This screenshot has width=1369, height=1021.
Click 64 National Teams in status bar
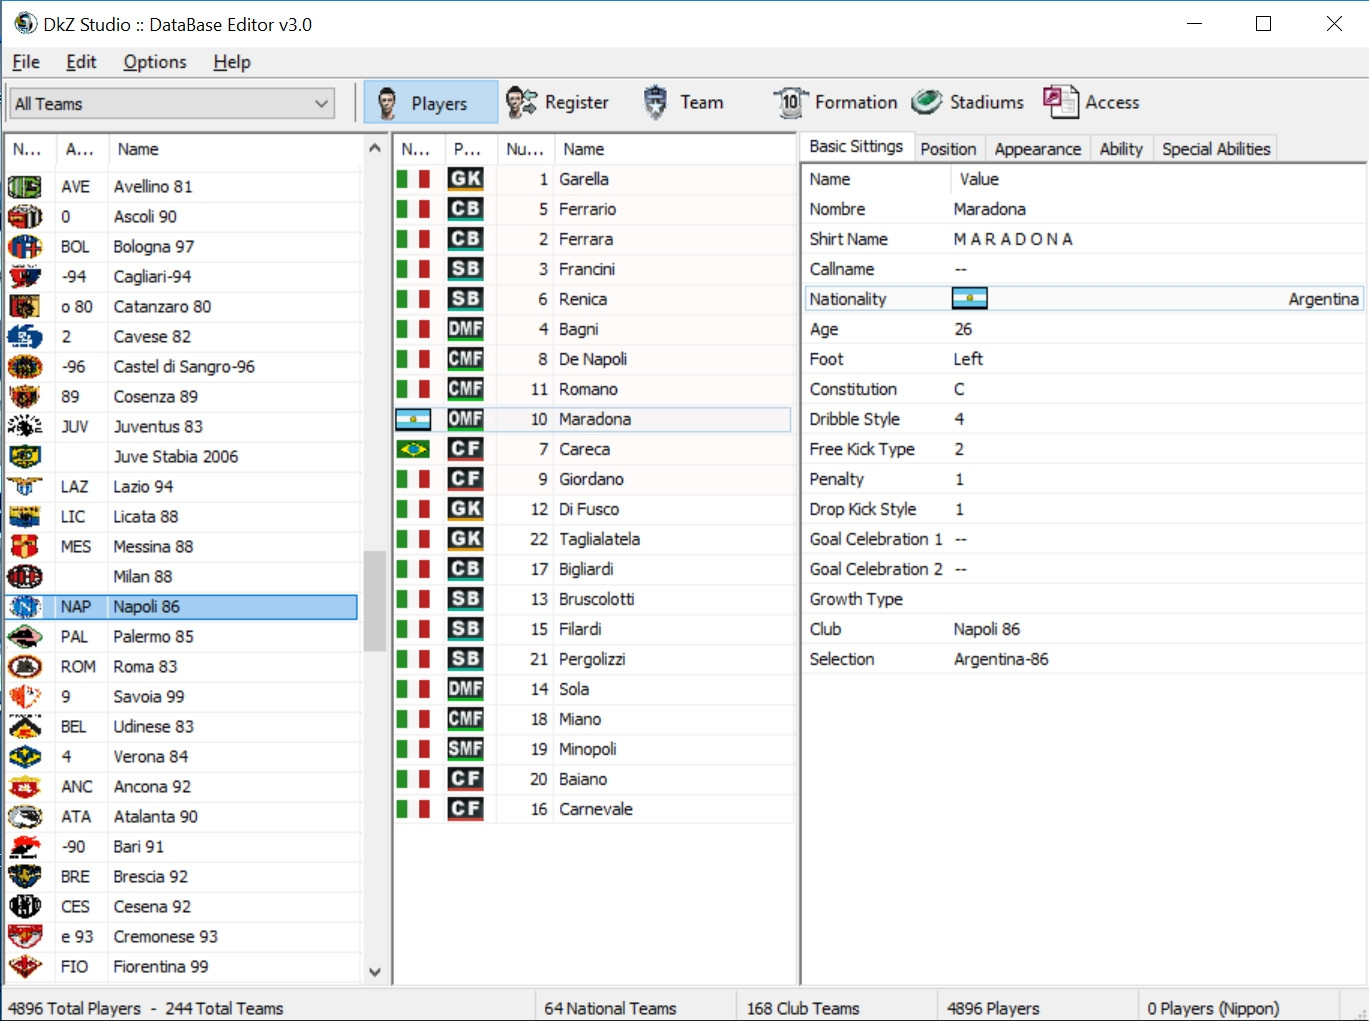pyautogui.click(x=610, y=1008)
